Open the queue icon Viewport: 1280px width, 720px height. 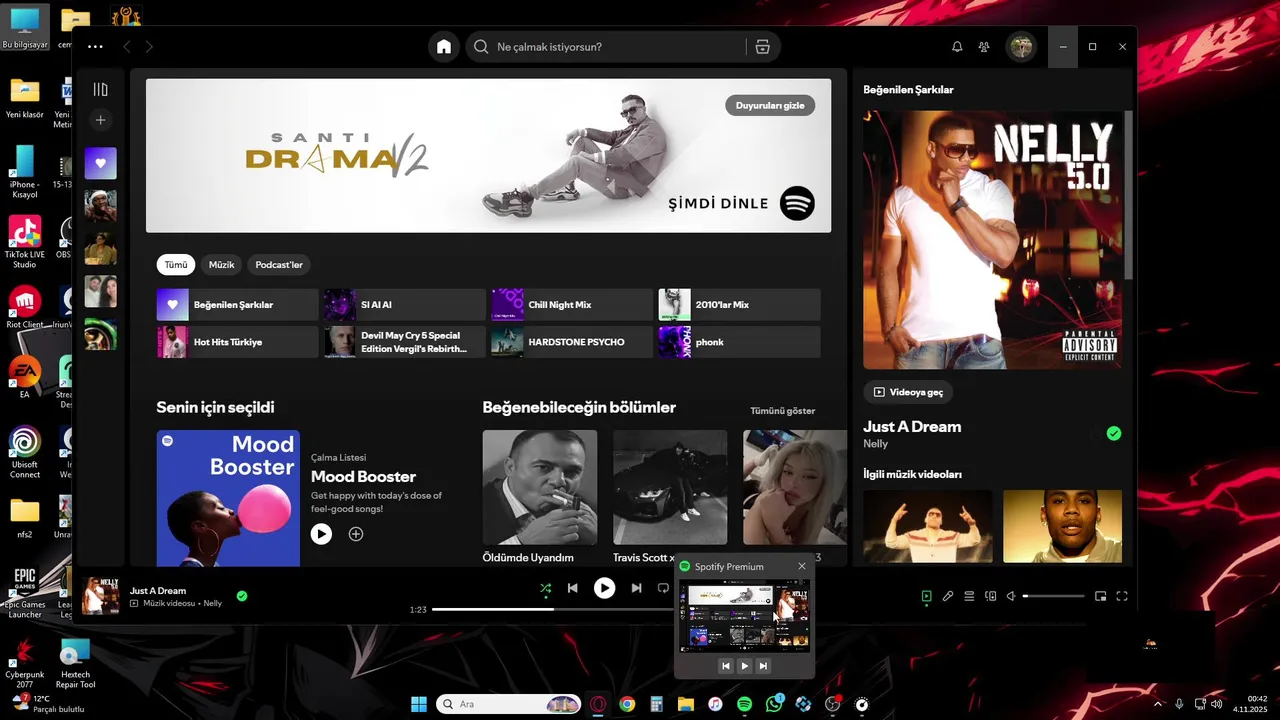[969, 596]
